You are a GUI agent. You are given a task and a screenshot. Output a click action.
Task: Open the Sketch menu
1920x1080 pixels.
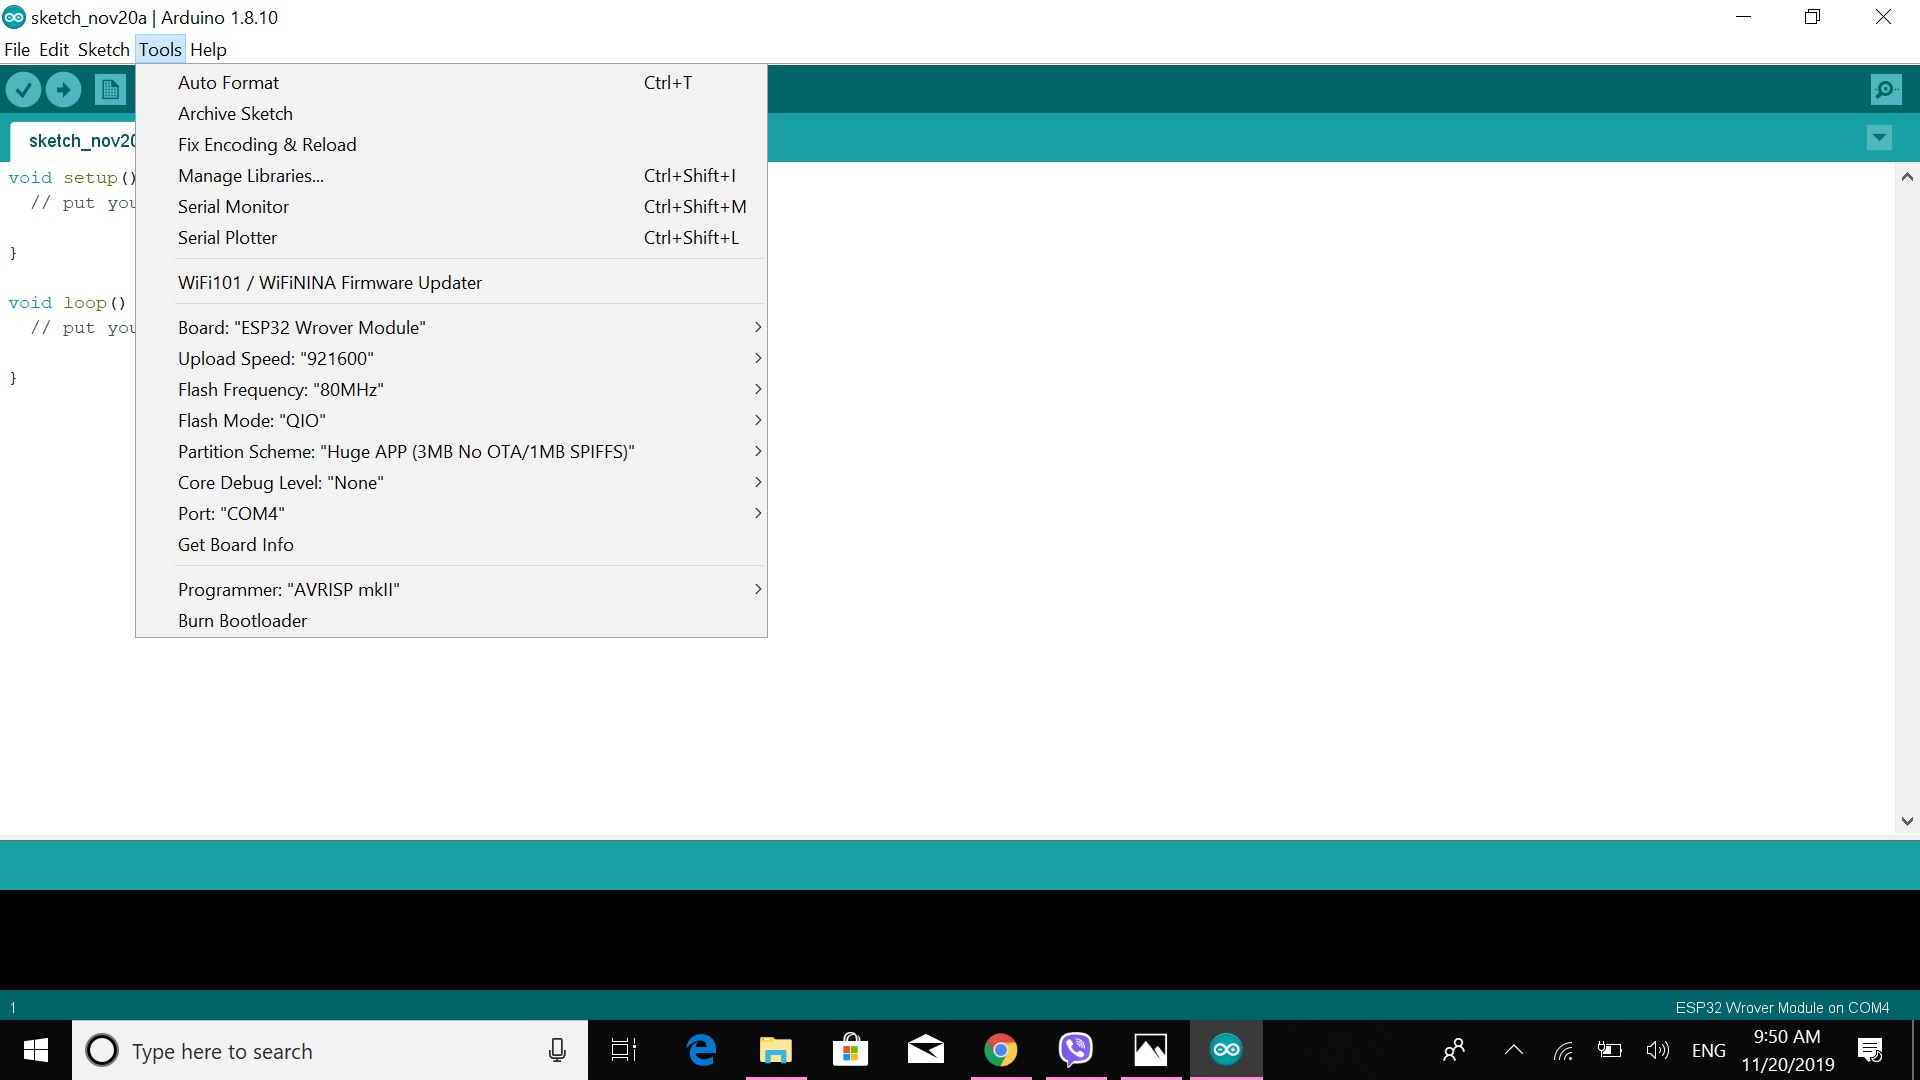(104, 50)
